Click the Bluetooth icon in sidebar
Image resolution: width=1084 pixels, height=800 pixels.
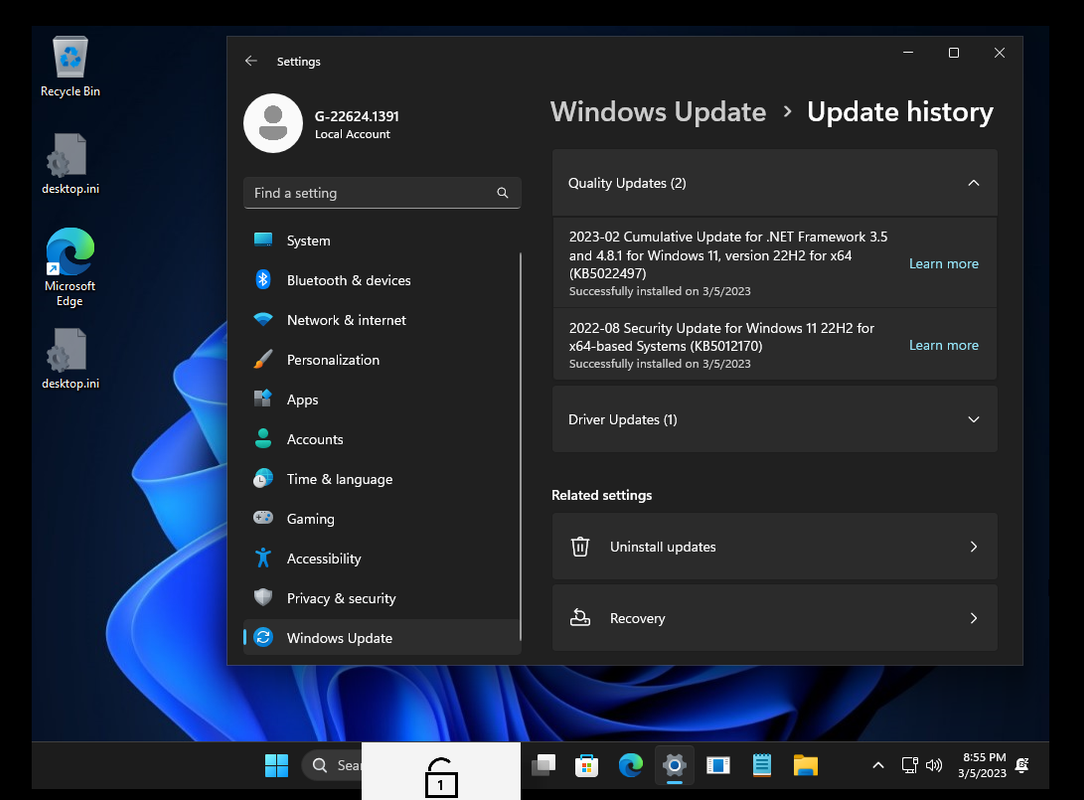[x=263, y=279]
